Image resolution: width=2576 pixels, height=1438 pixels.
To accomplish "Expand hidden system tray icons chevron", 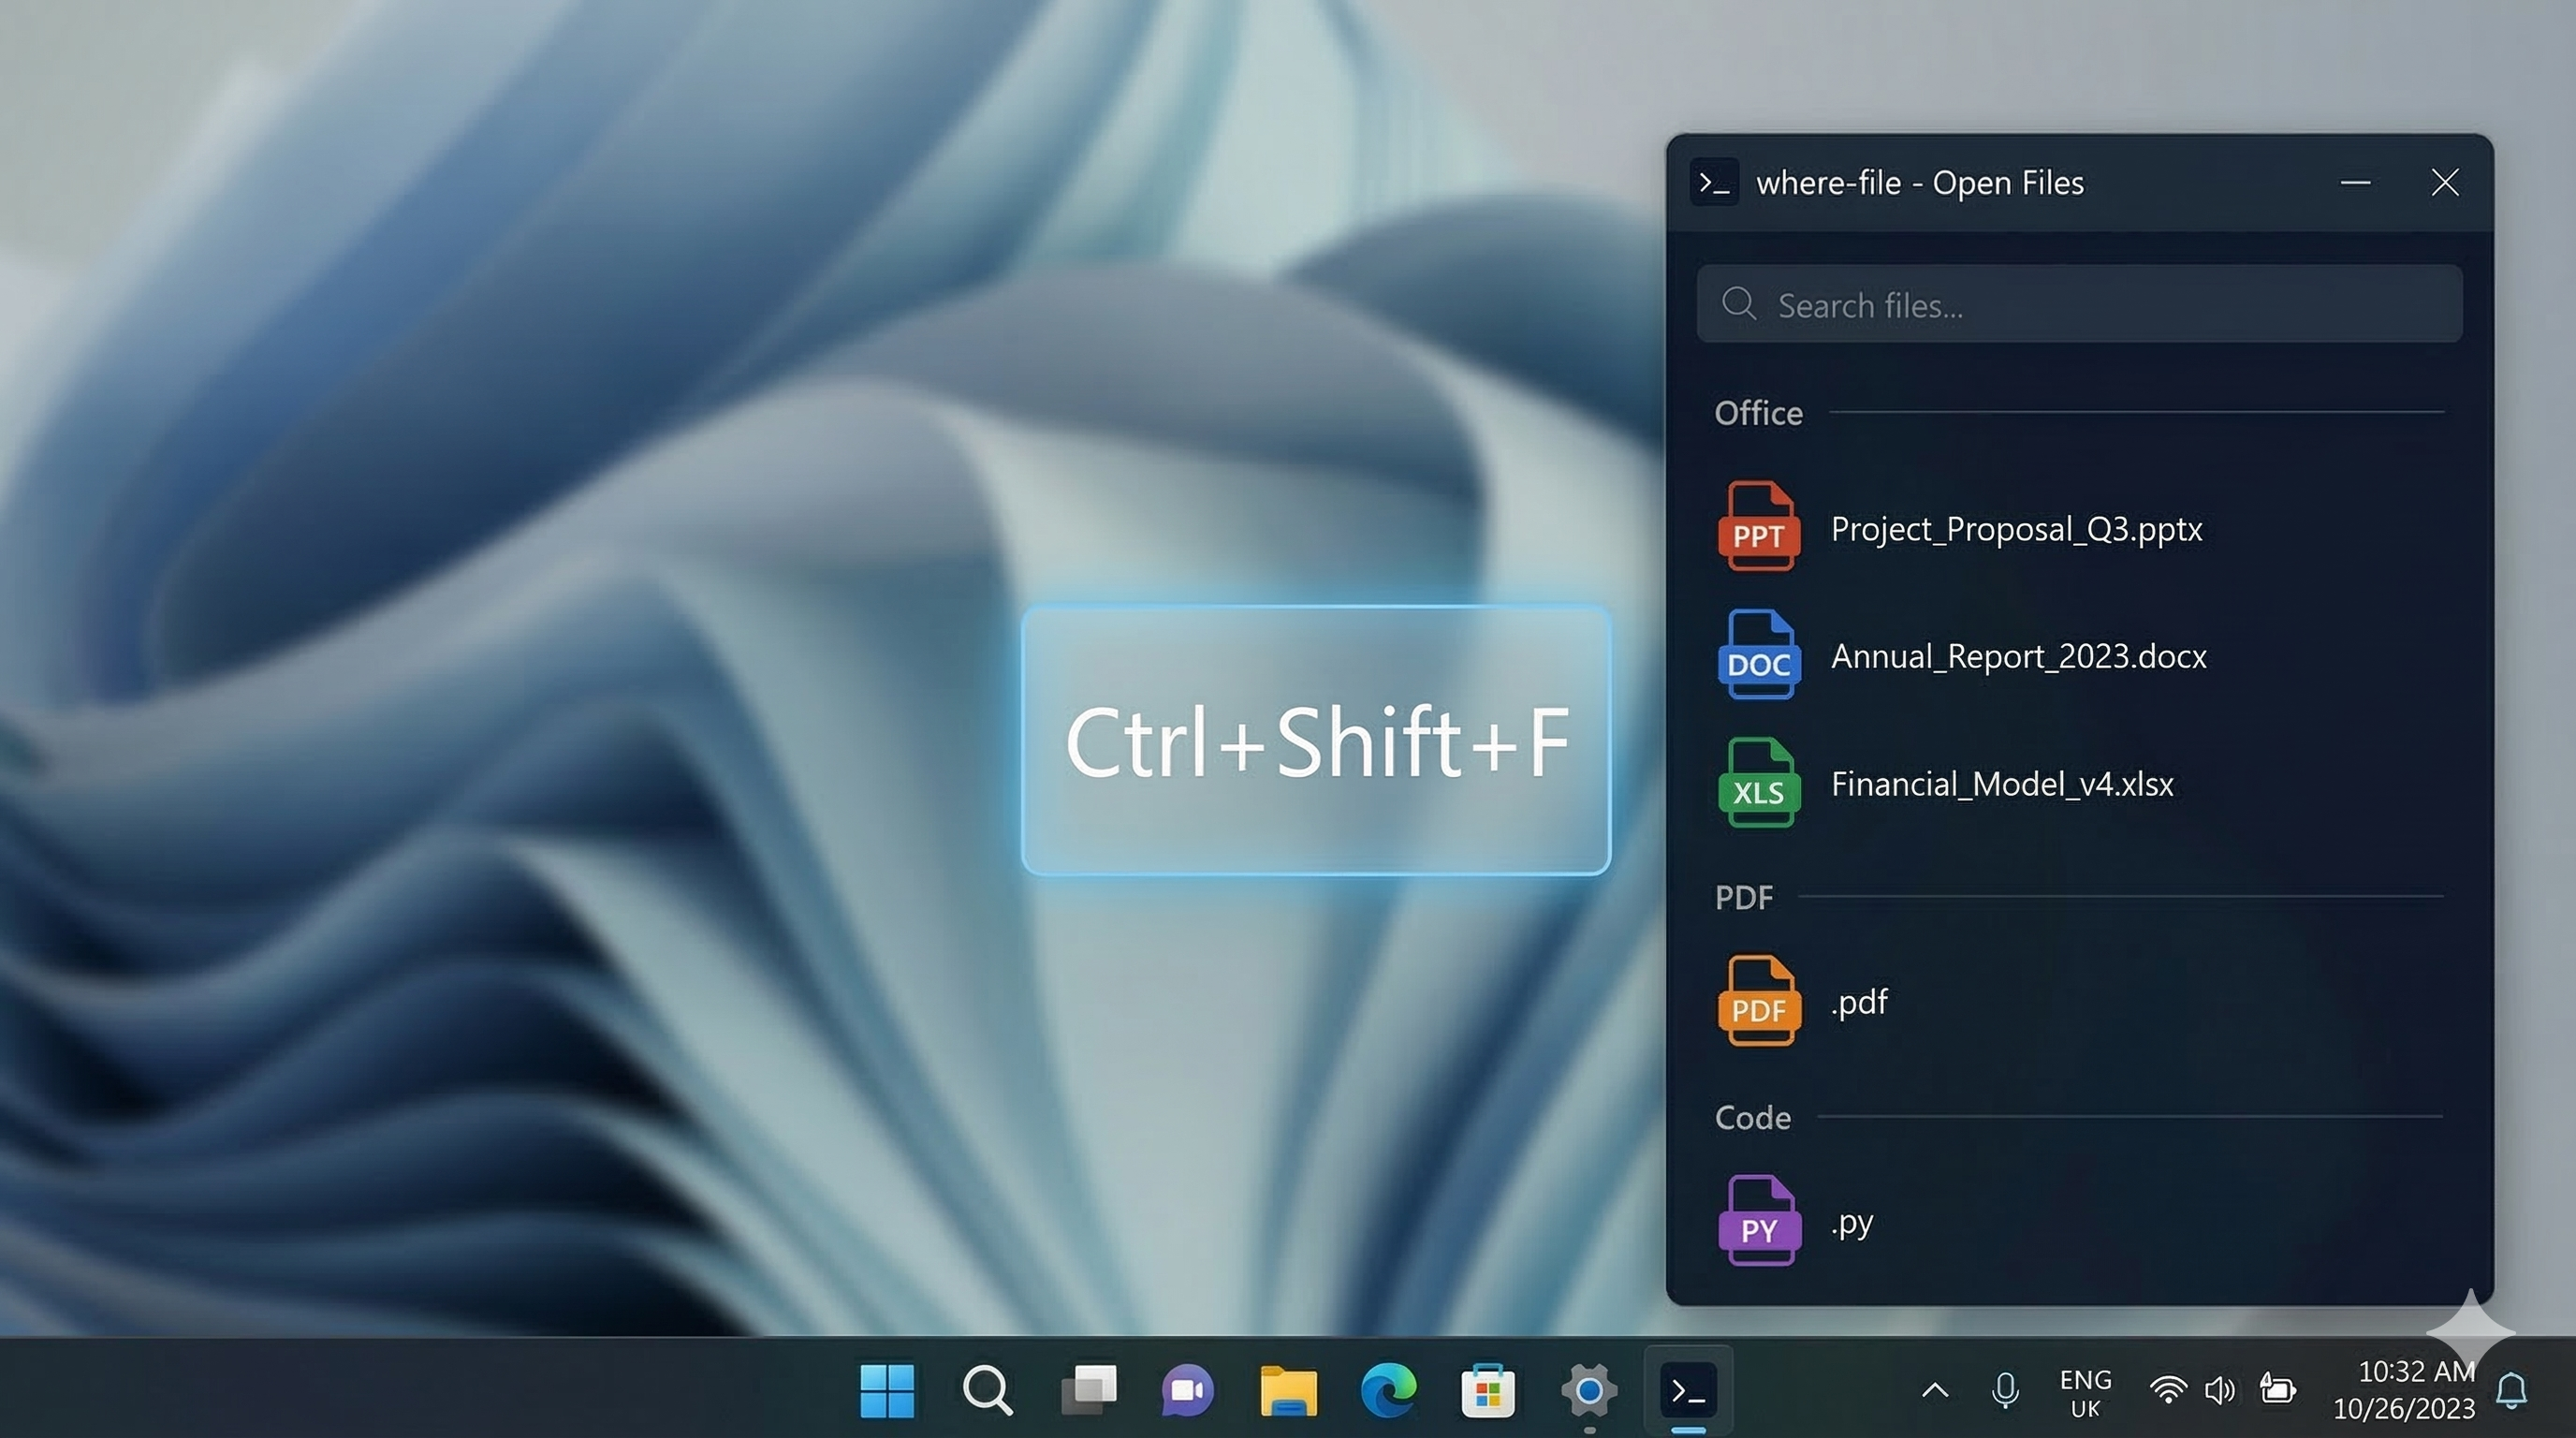I will point(1935,1390).
